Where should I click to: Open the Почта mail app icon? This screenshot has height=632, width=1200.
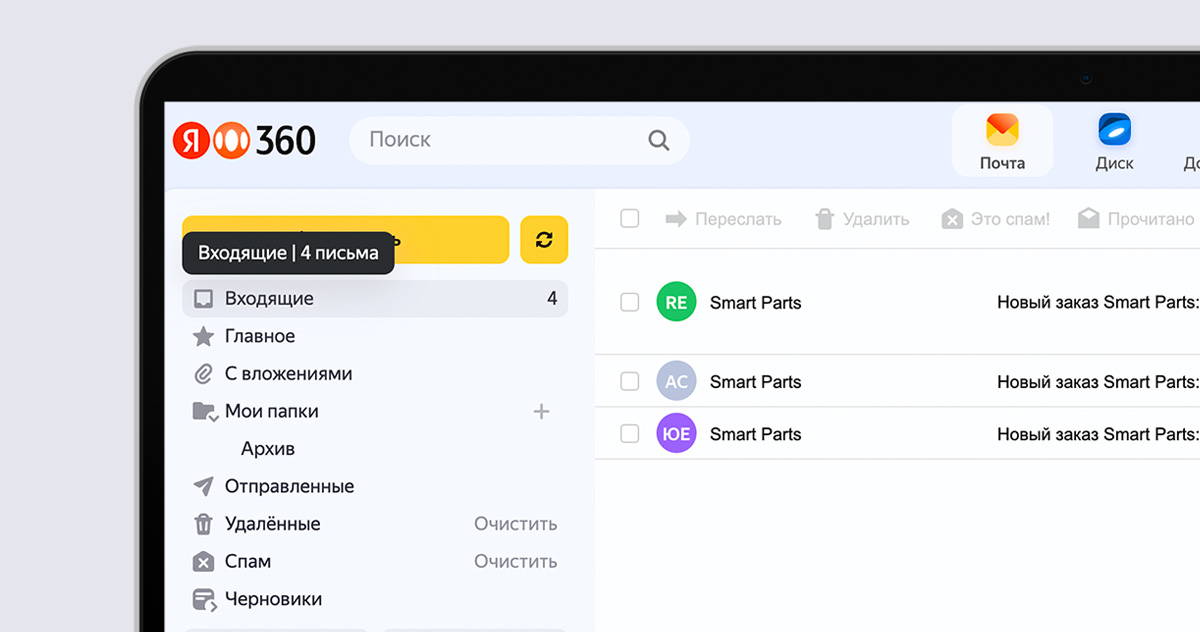1002,141
